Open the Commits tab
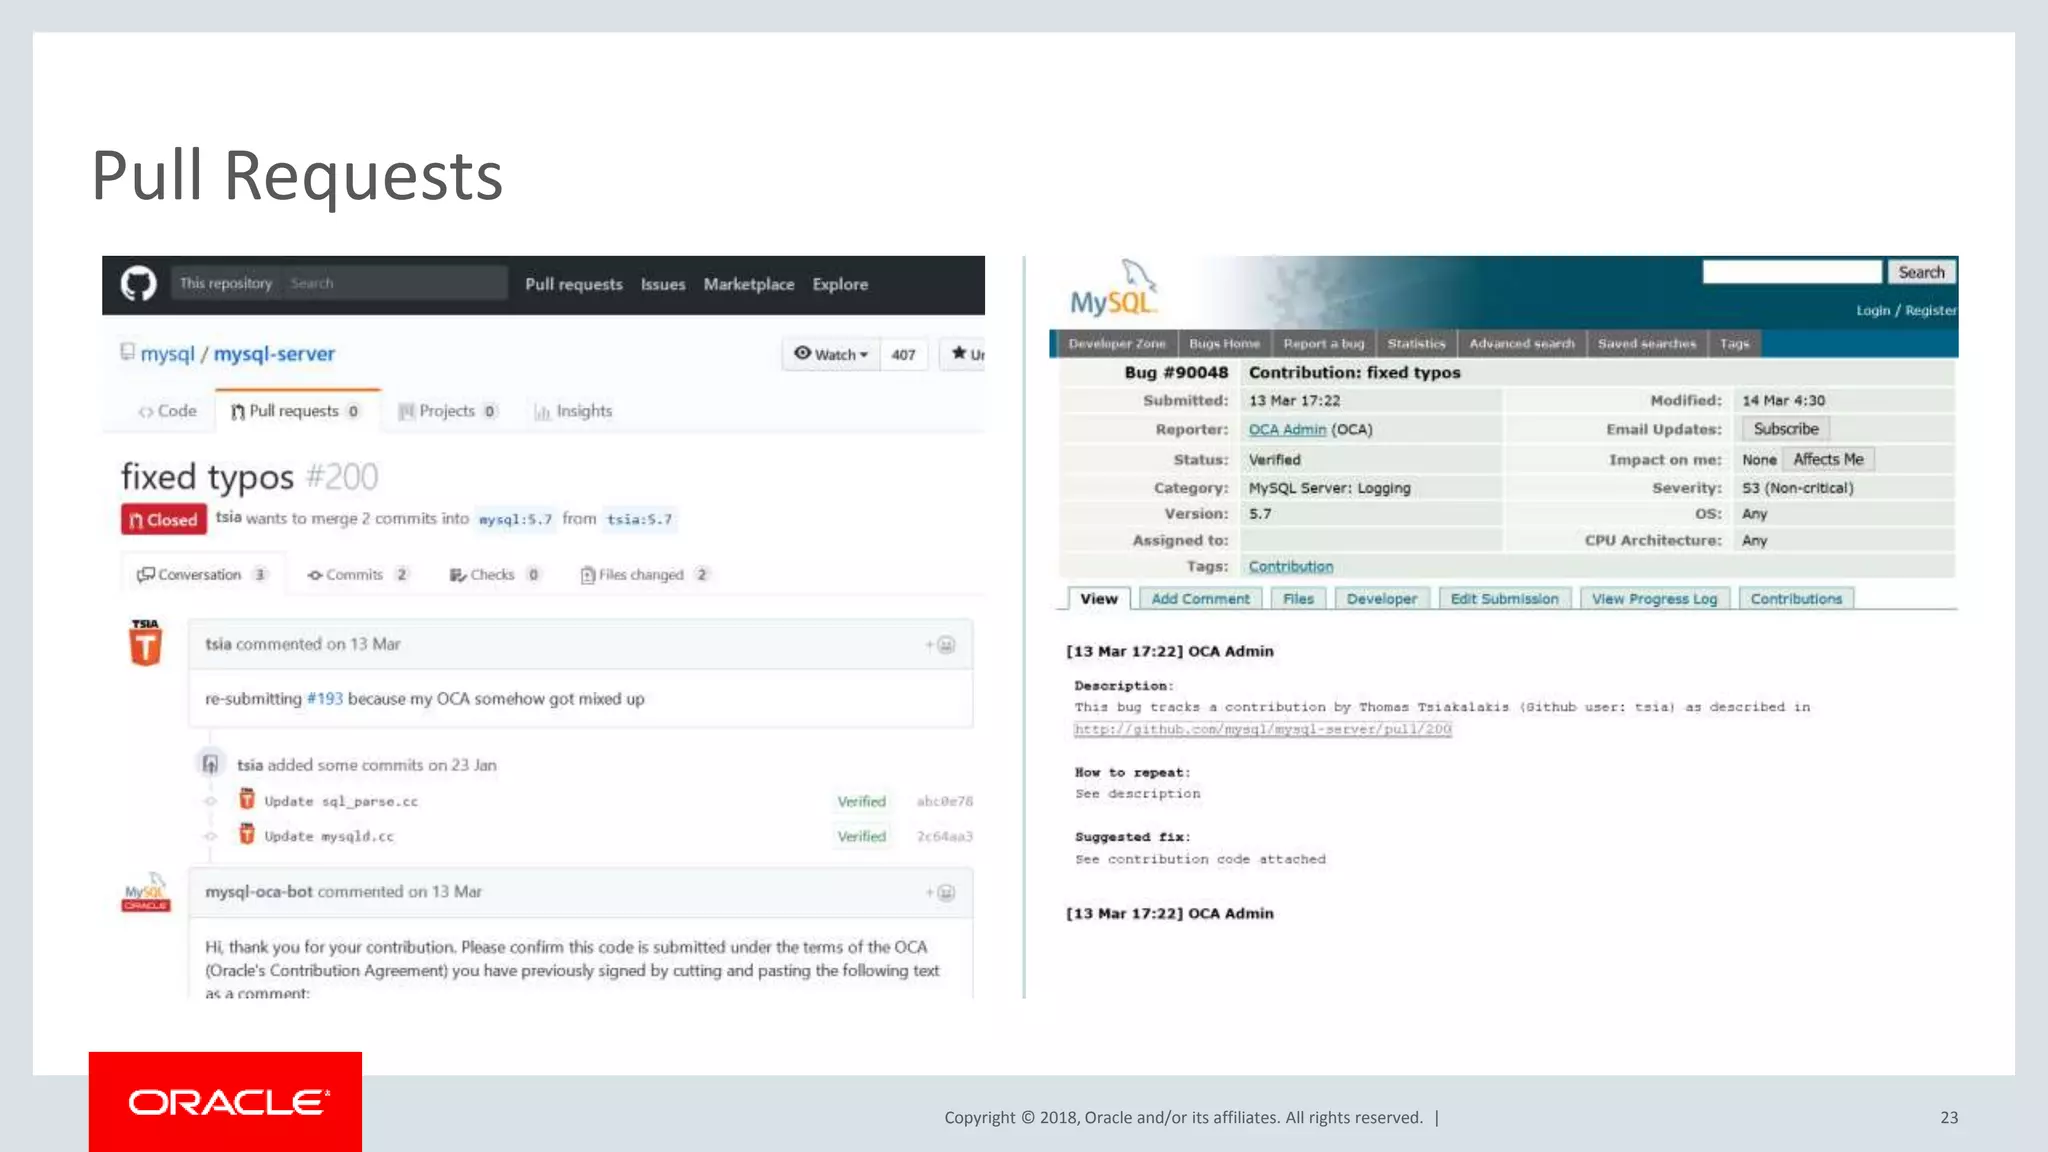The width and height of the screenshot is (2048, 1152). (358, 575)
